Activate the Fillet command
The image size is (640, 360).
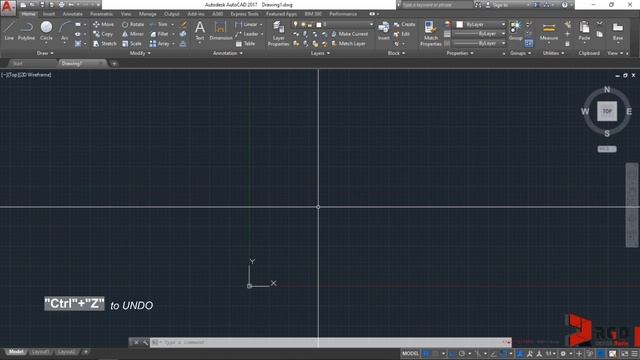coord(159,34)
